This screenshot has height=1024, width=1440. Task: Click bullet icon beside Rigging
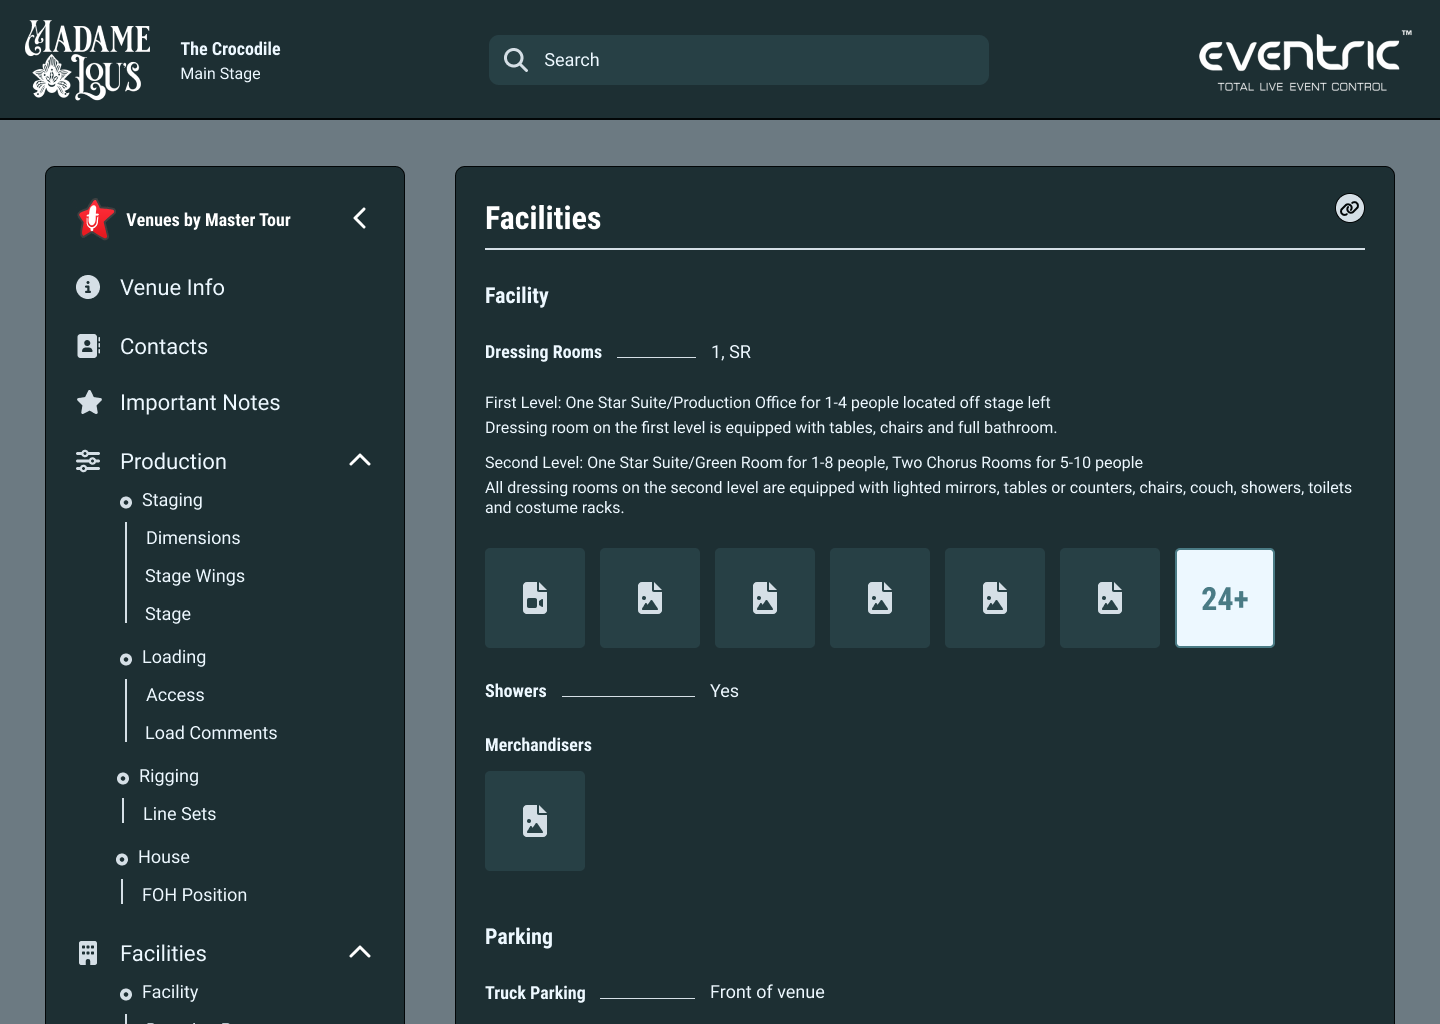pyautogui.click(x=123, y=778)
